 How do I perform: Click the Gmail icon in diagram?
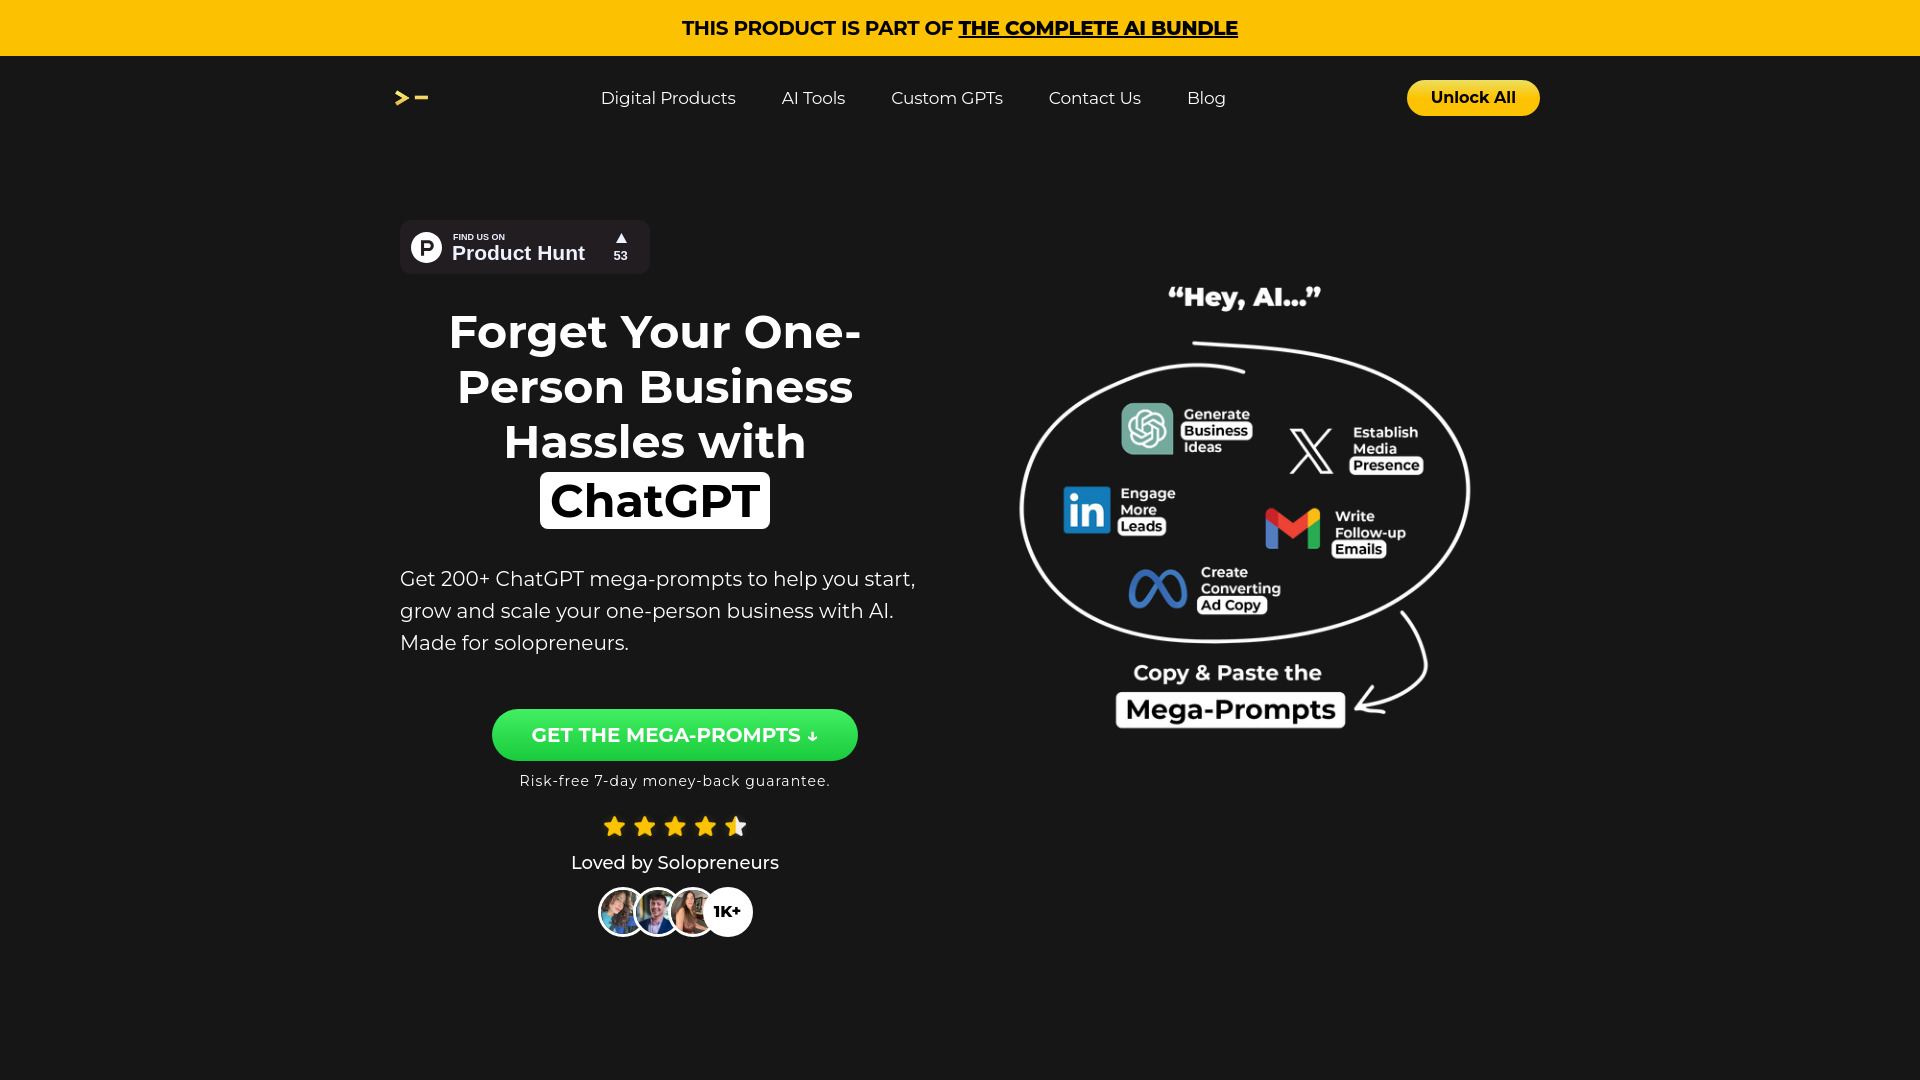click(x=1292, y=529)
